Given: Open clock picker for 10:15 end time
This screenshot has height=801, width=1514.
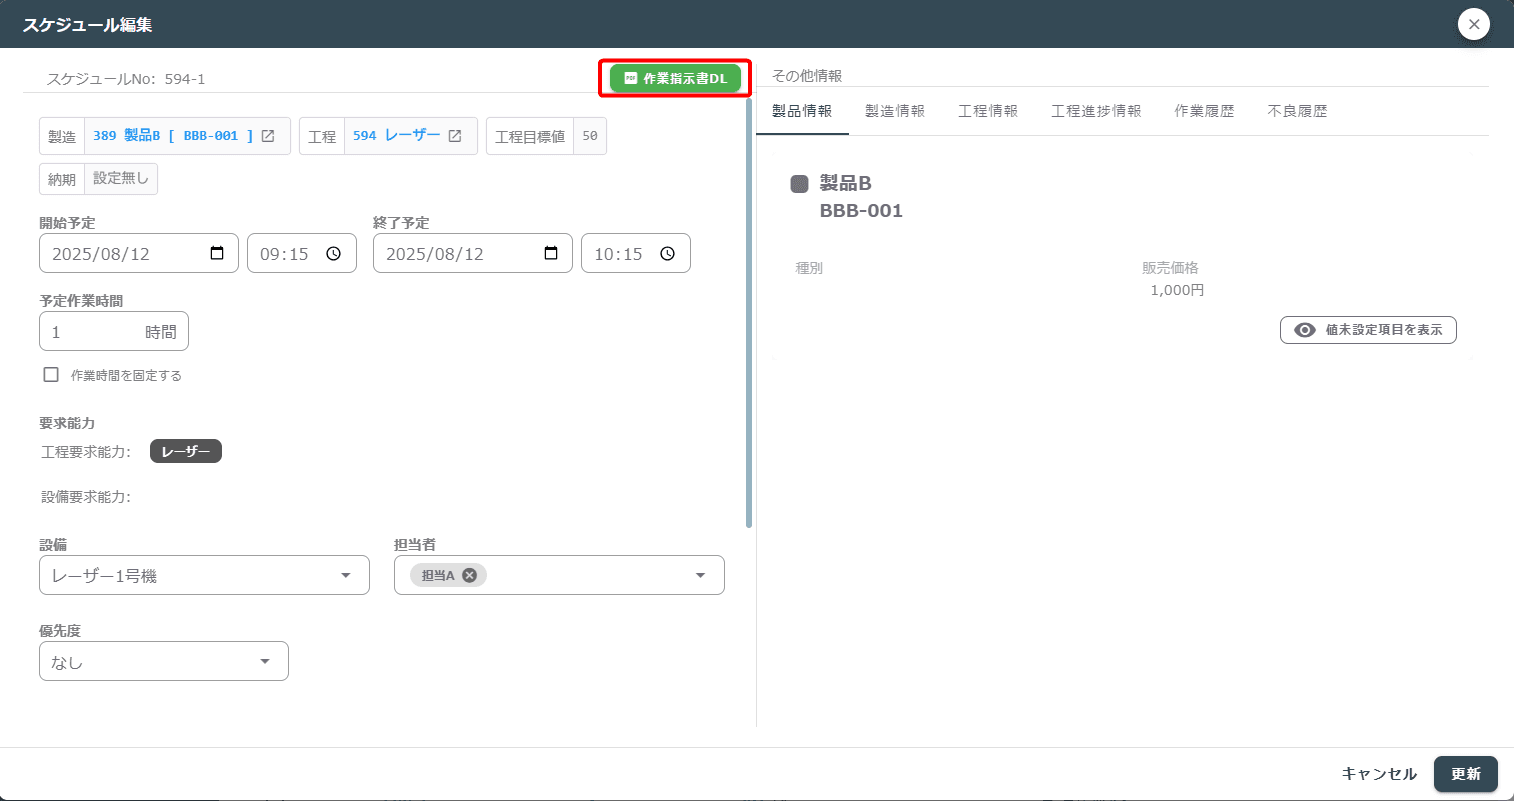Looking at the screenshot, I should pyautogui.click(x=668, y=254).
